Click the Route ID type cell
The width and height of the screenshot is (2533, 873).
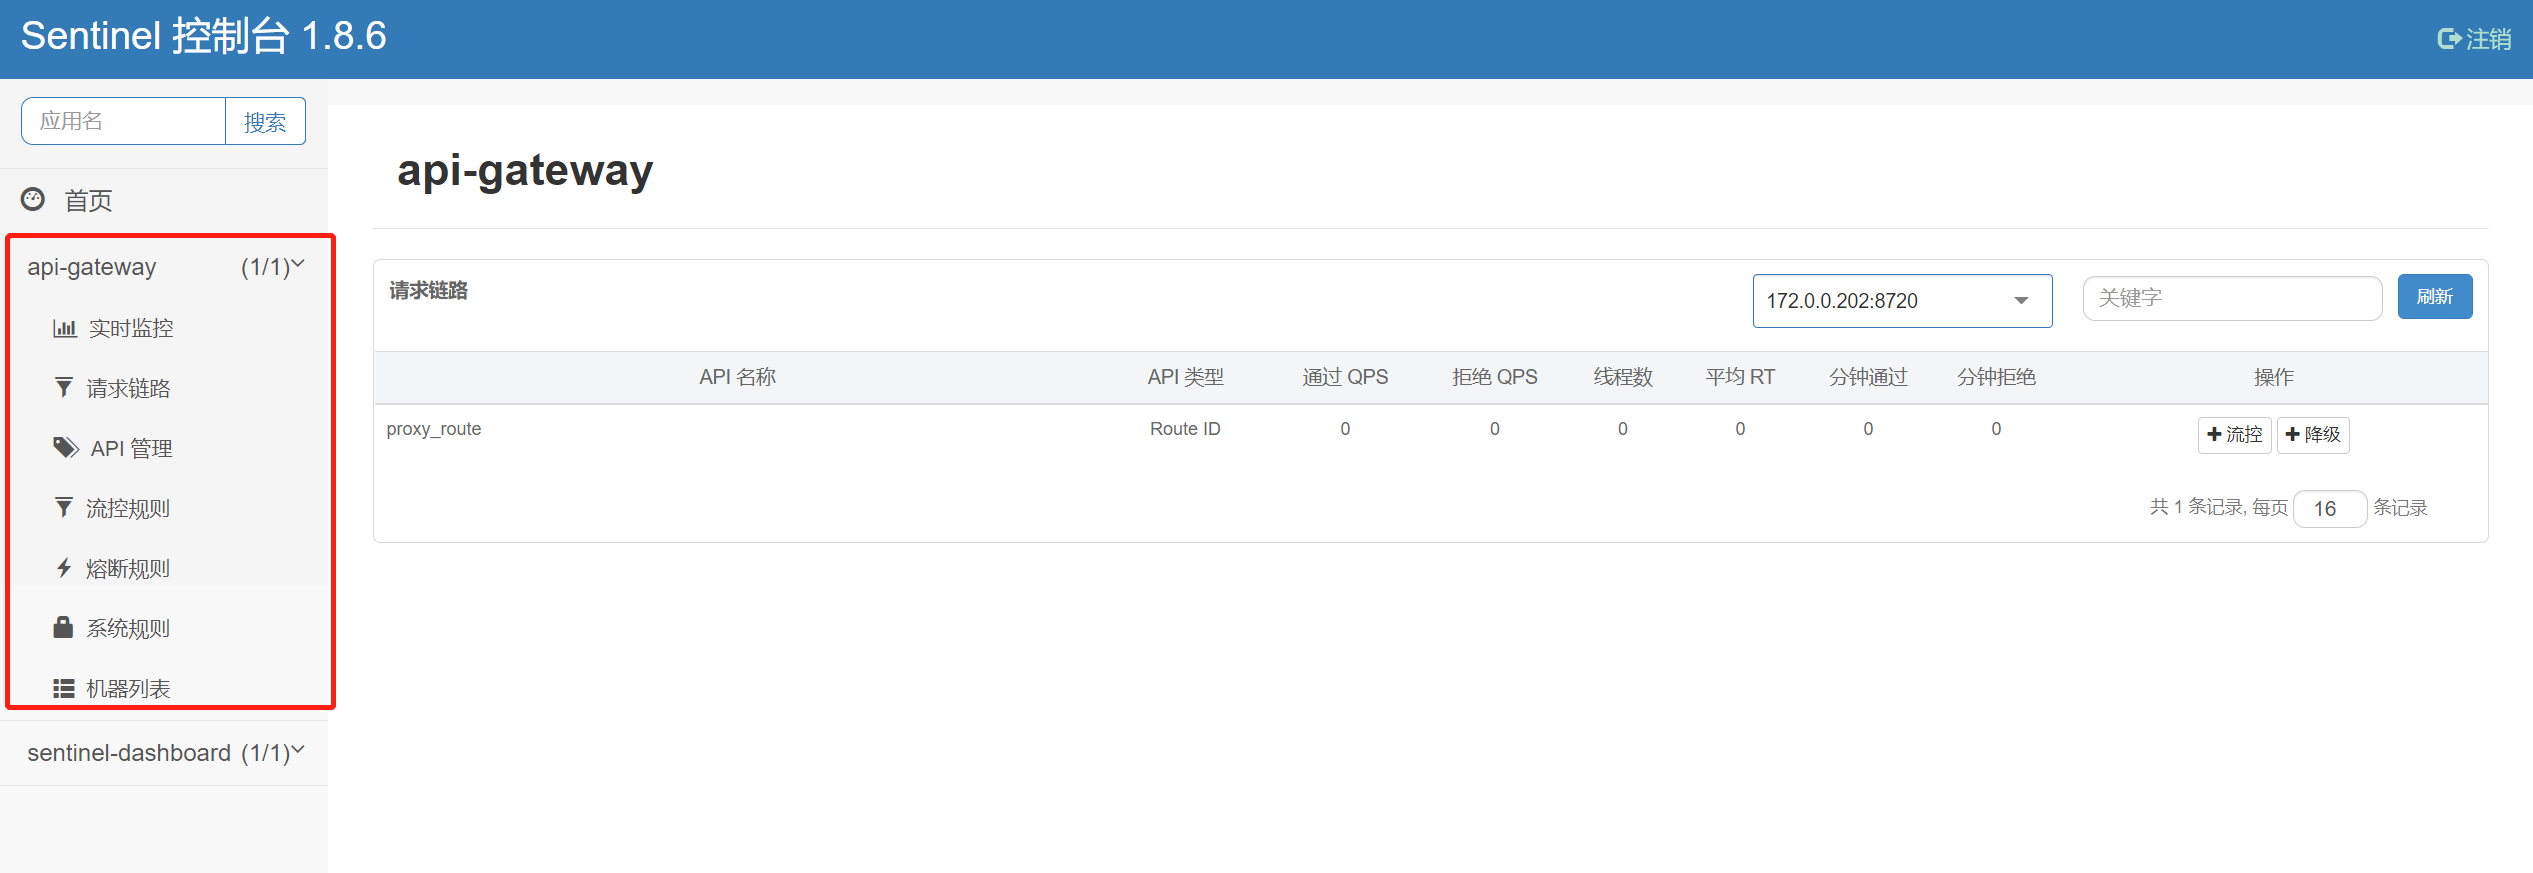point(1185,429)
